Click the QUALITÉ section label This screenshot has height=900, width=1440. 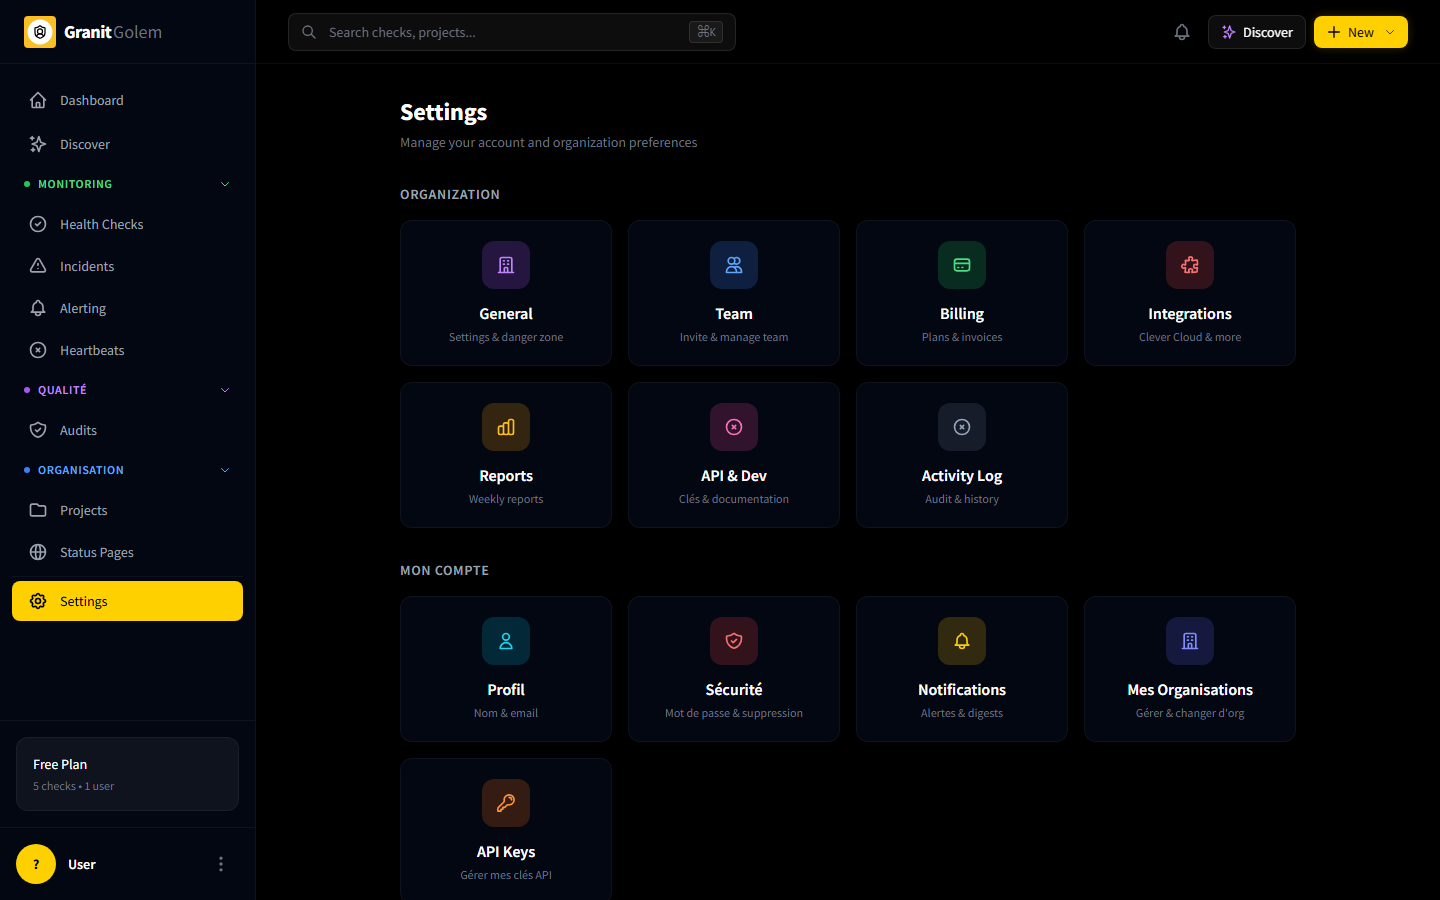tap(62, 390)
